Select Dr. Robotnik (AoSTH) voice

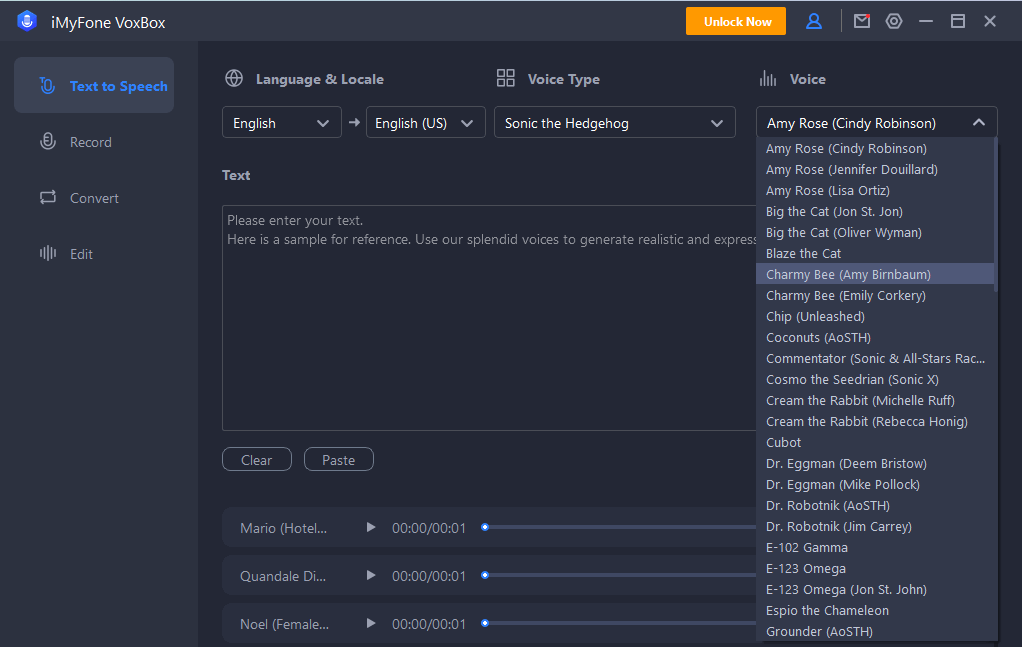pos(875,506)
